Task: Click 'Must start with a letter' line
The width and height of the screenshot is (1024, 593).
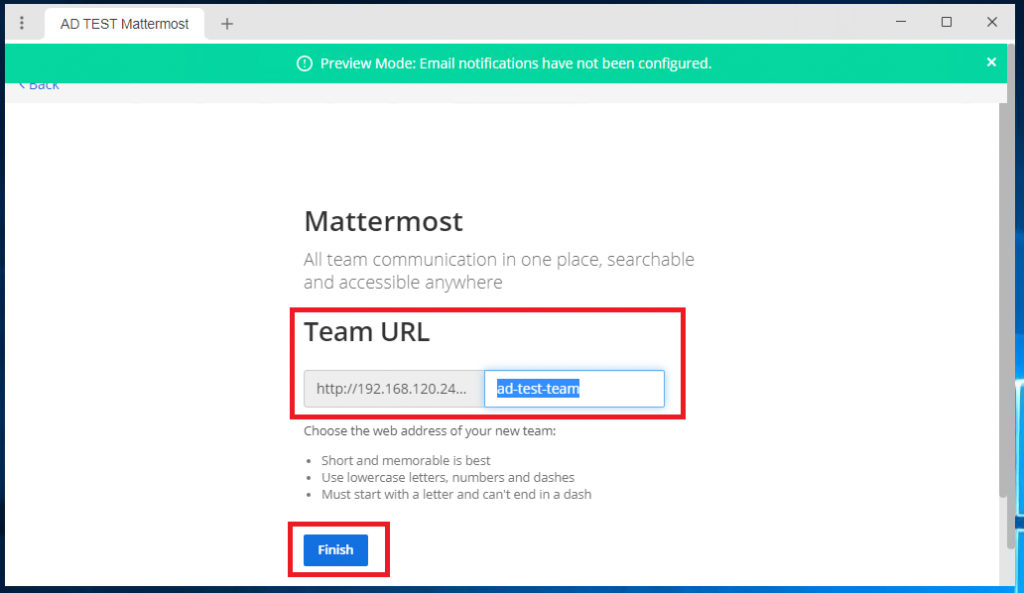Action: tap(456, 494)
